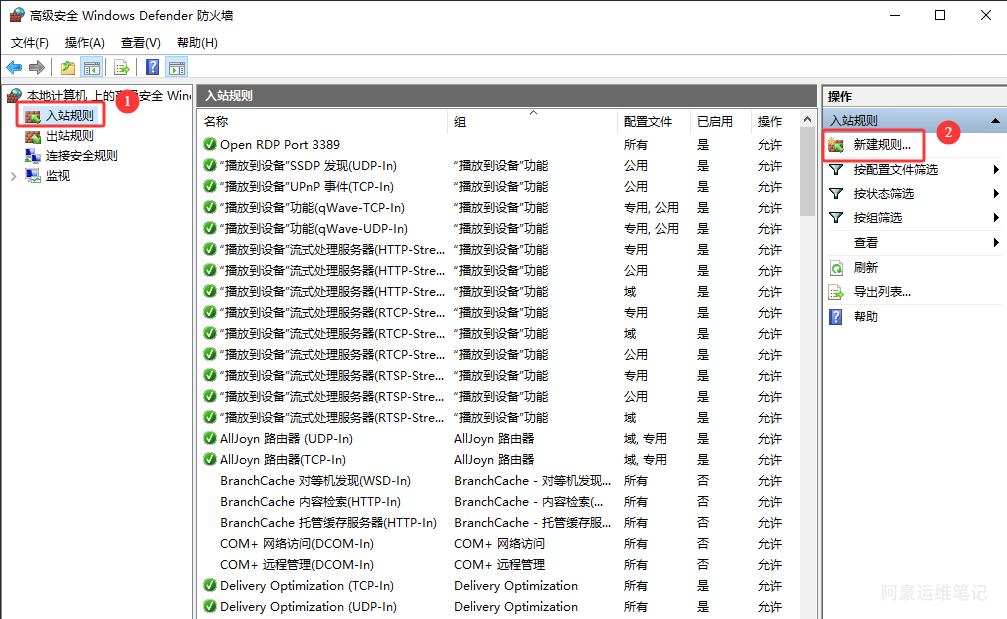Click the funnel icon beside 按组筛选

tap(836, 218)
